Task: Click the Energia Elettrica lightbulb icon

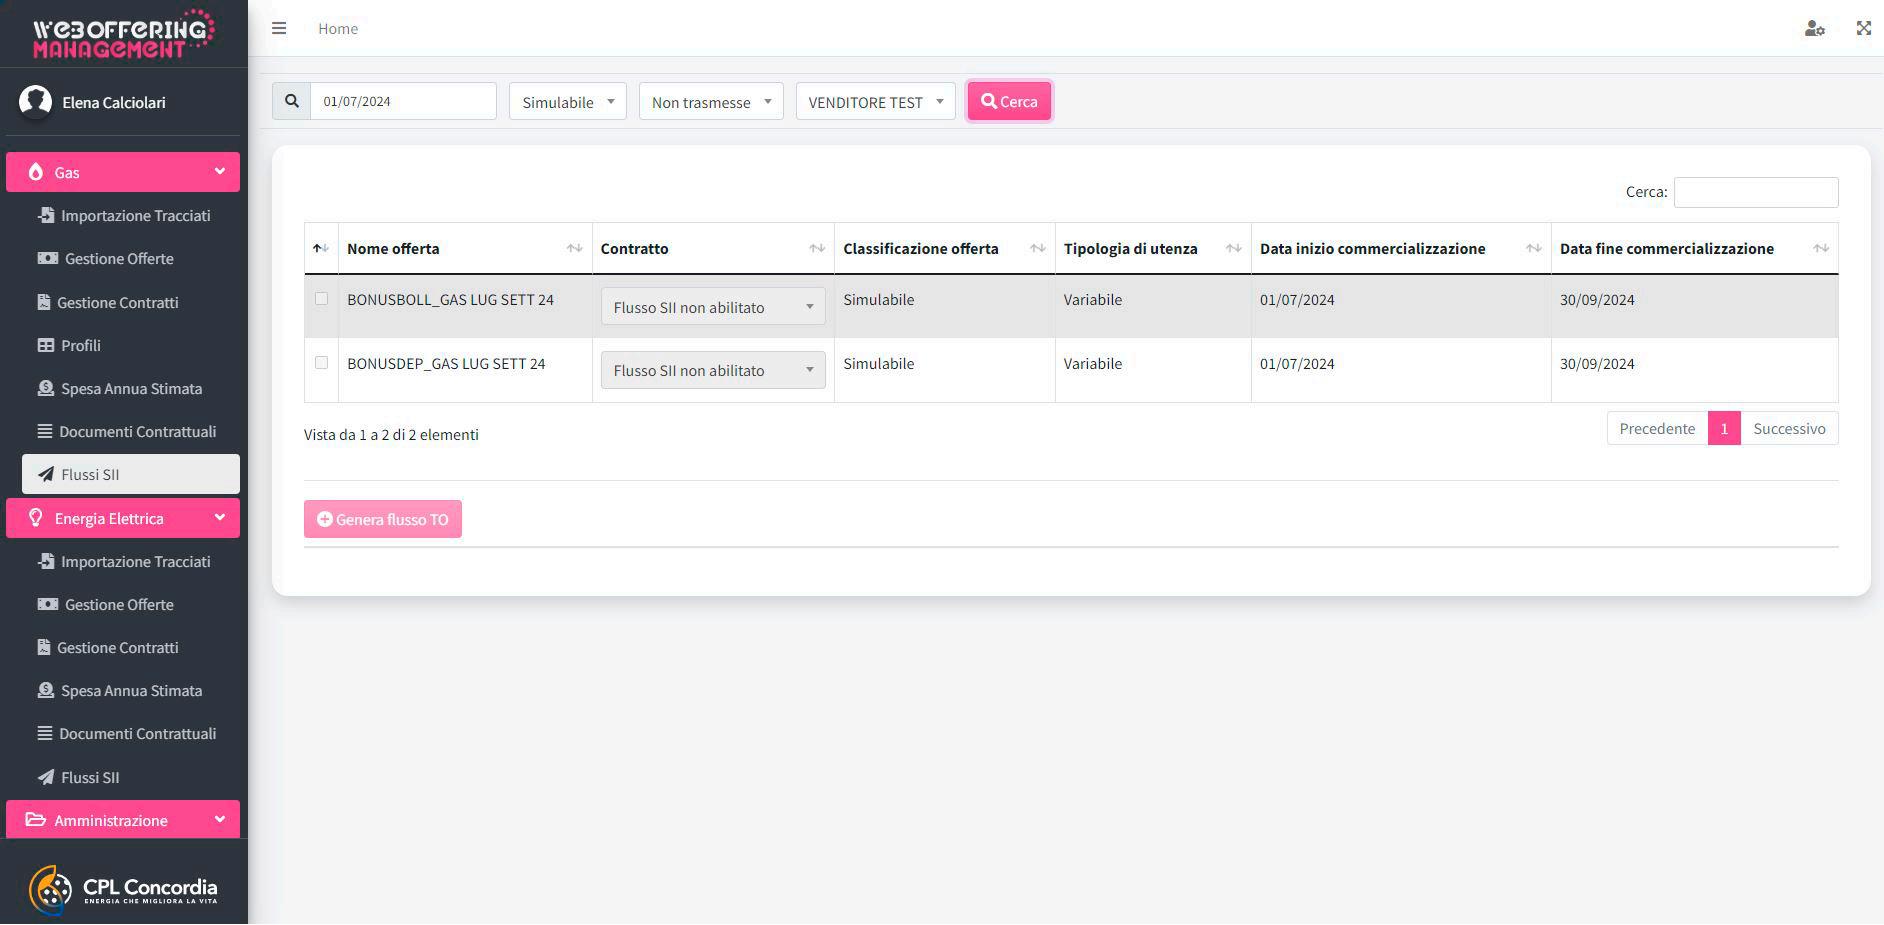Action: coord(36,518)
